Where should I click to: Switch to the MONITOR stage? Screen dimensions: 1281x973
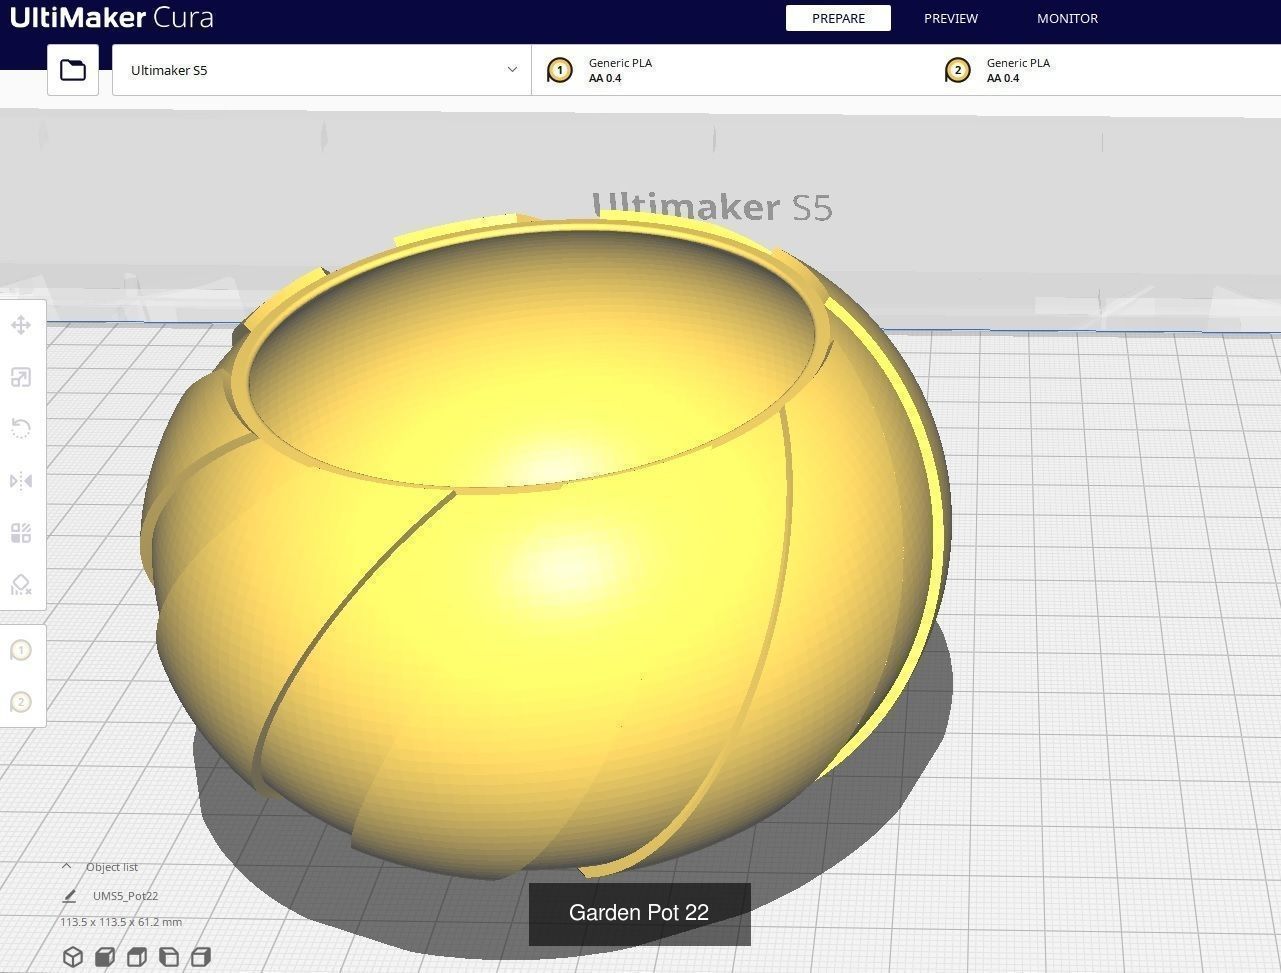coord(1067,18)
